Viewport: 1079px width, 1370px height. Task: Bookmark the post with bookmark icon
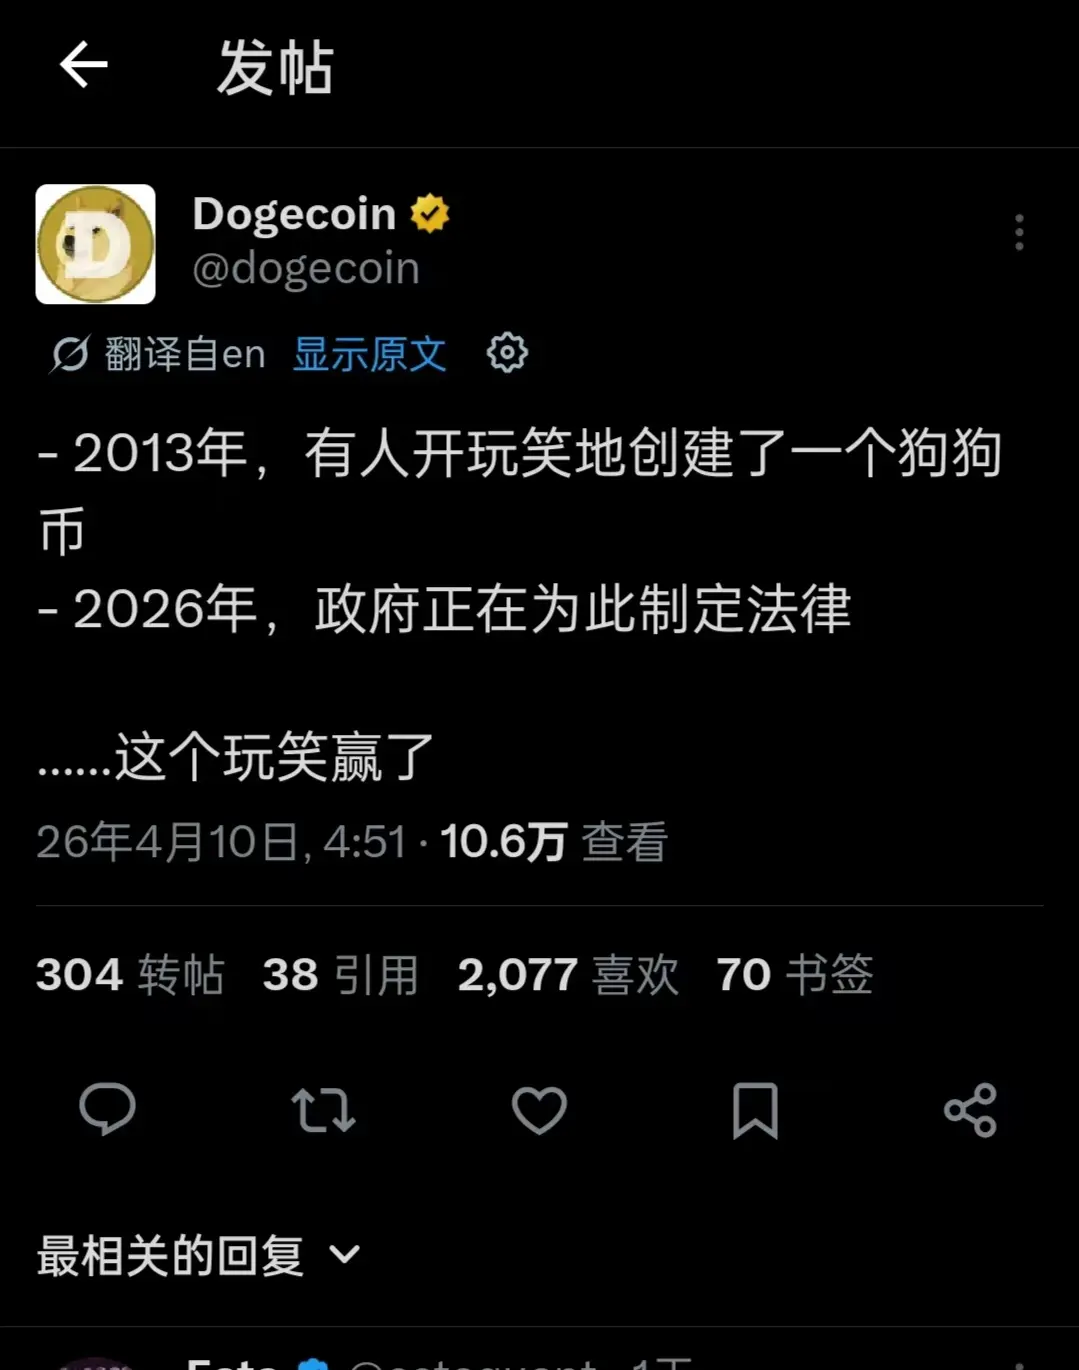tap(755, 1110)
